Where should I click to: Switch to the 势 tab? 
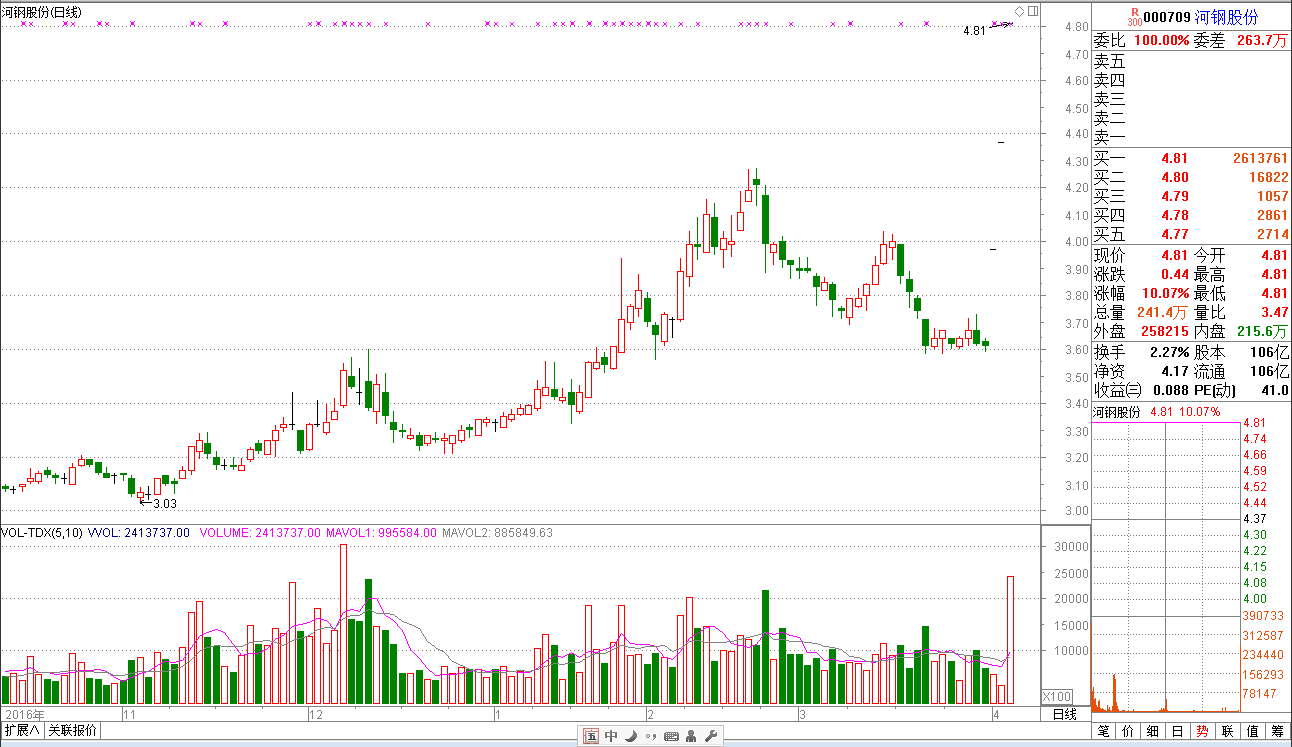pyautogui.click(x=1202, y=731)
